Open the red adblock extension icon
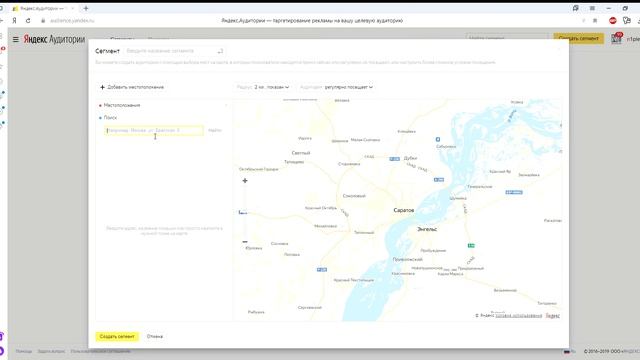The width and height of the screenshot is (640, 360). tap(613, 20)
